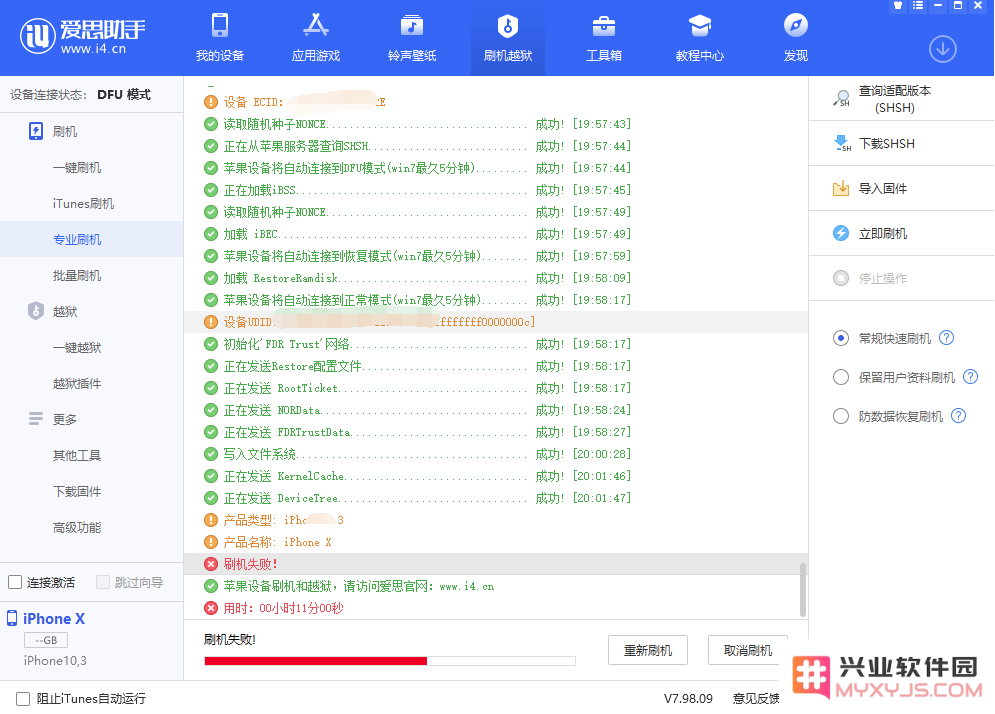Image resolution: width=995 pixels, height=714 pixels.
Task: Open the list menu icon in title bar
Action: 918,5
